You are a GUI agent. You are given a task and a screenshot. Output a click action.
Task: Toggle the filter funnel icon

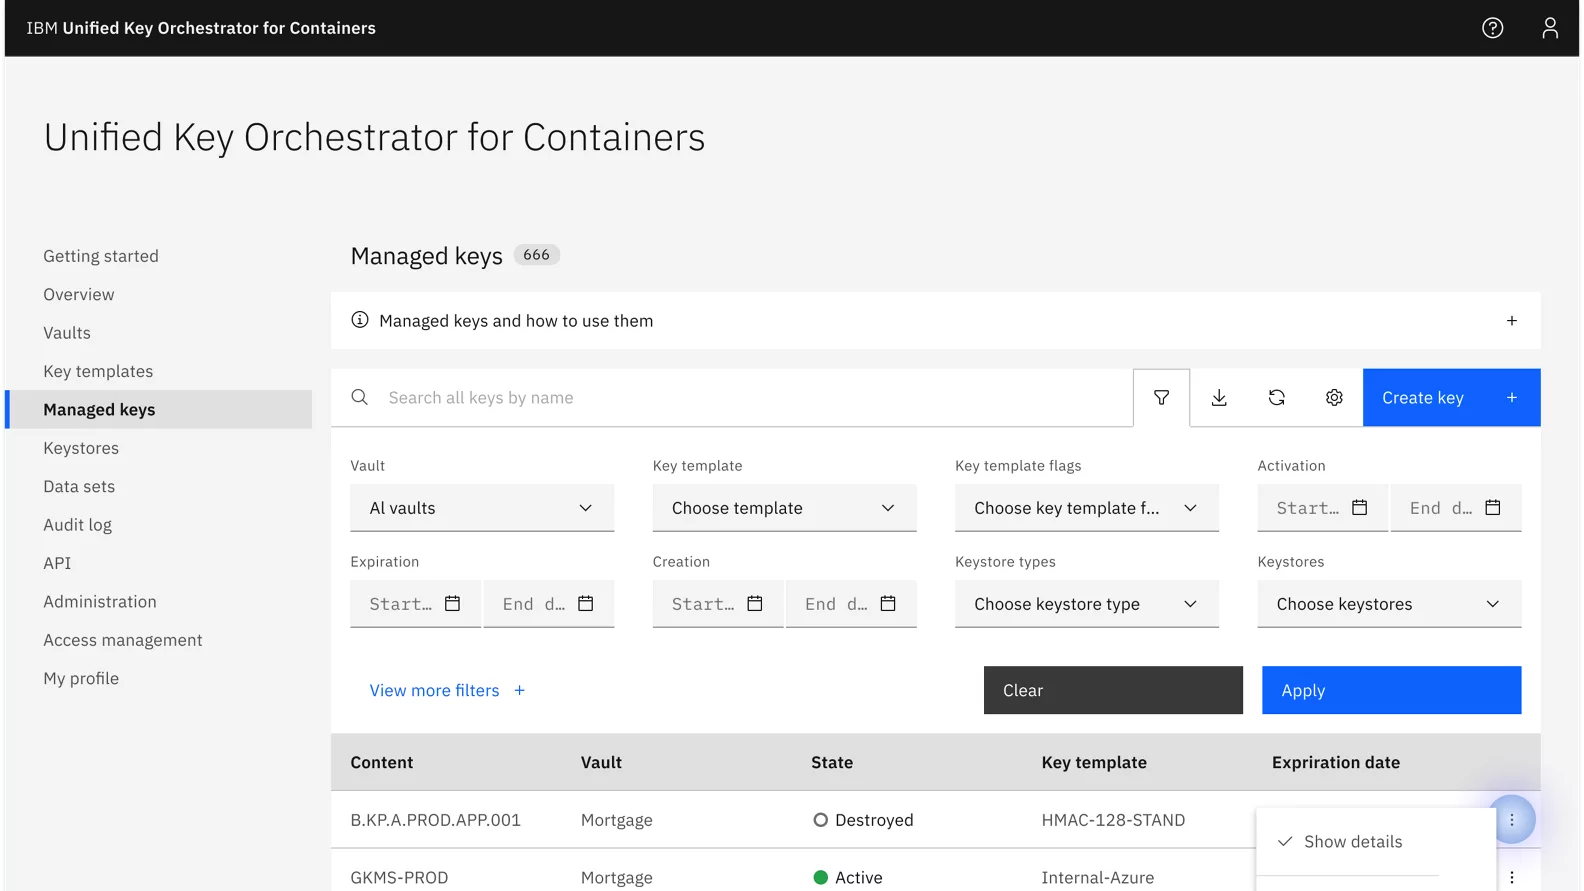click(x=1161, y=398)
